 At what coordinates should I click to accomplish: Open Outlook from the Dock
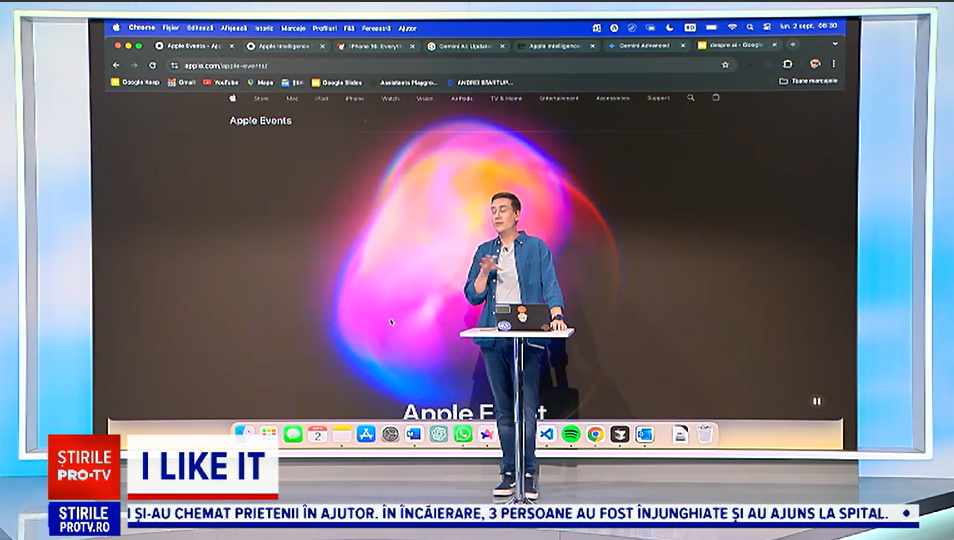[644, 434]
